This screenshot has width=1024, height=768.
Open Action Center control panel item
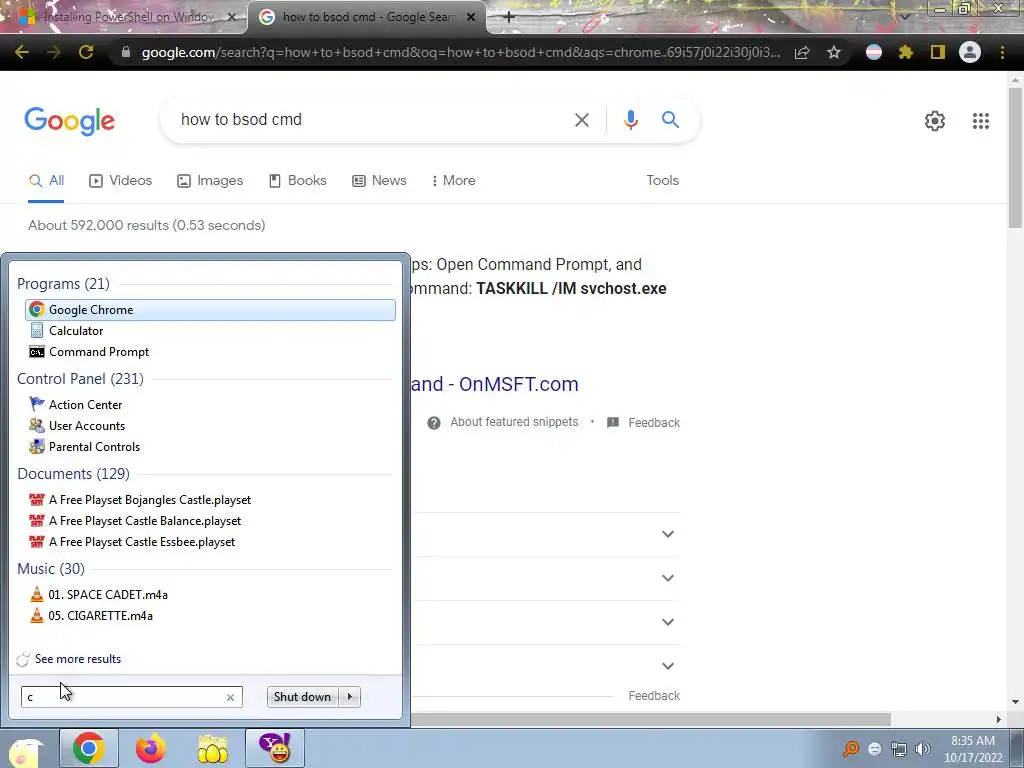coord(210,405)
